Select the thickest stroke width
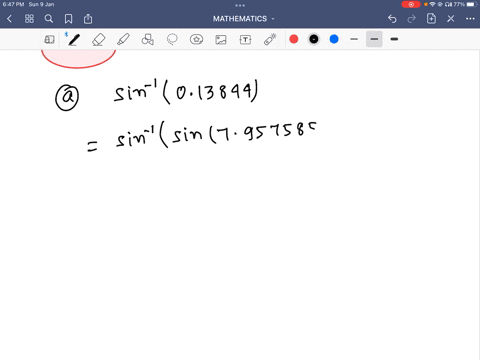Screen dimensions: 480x360 pos(394,39)
